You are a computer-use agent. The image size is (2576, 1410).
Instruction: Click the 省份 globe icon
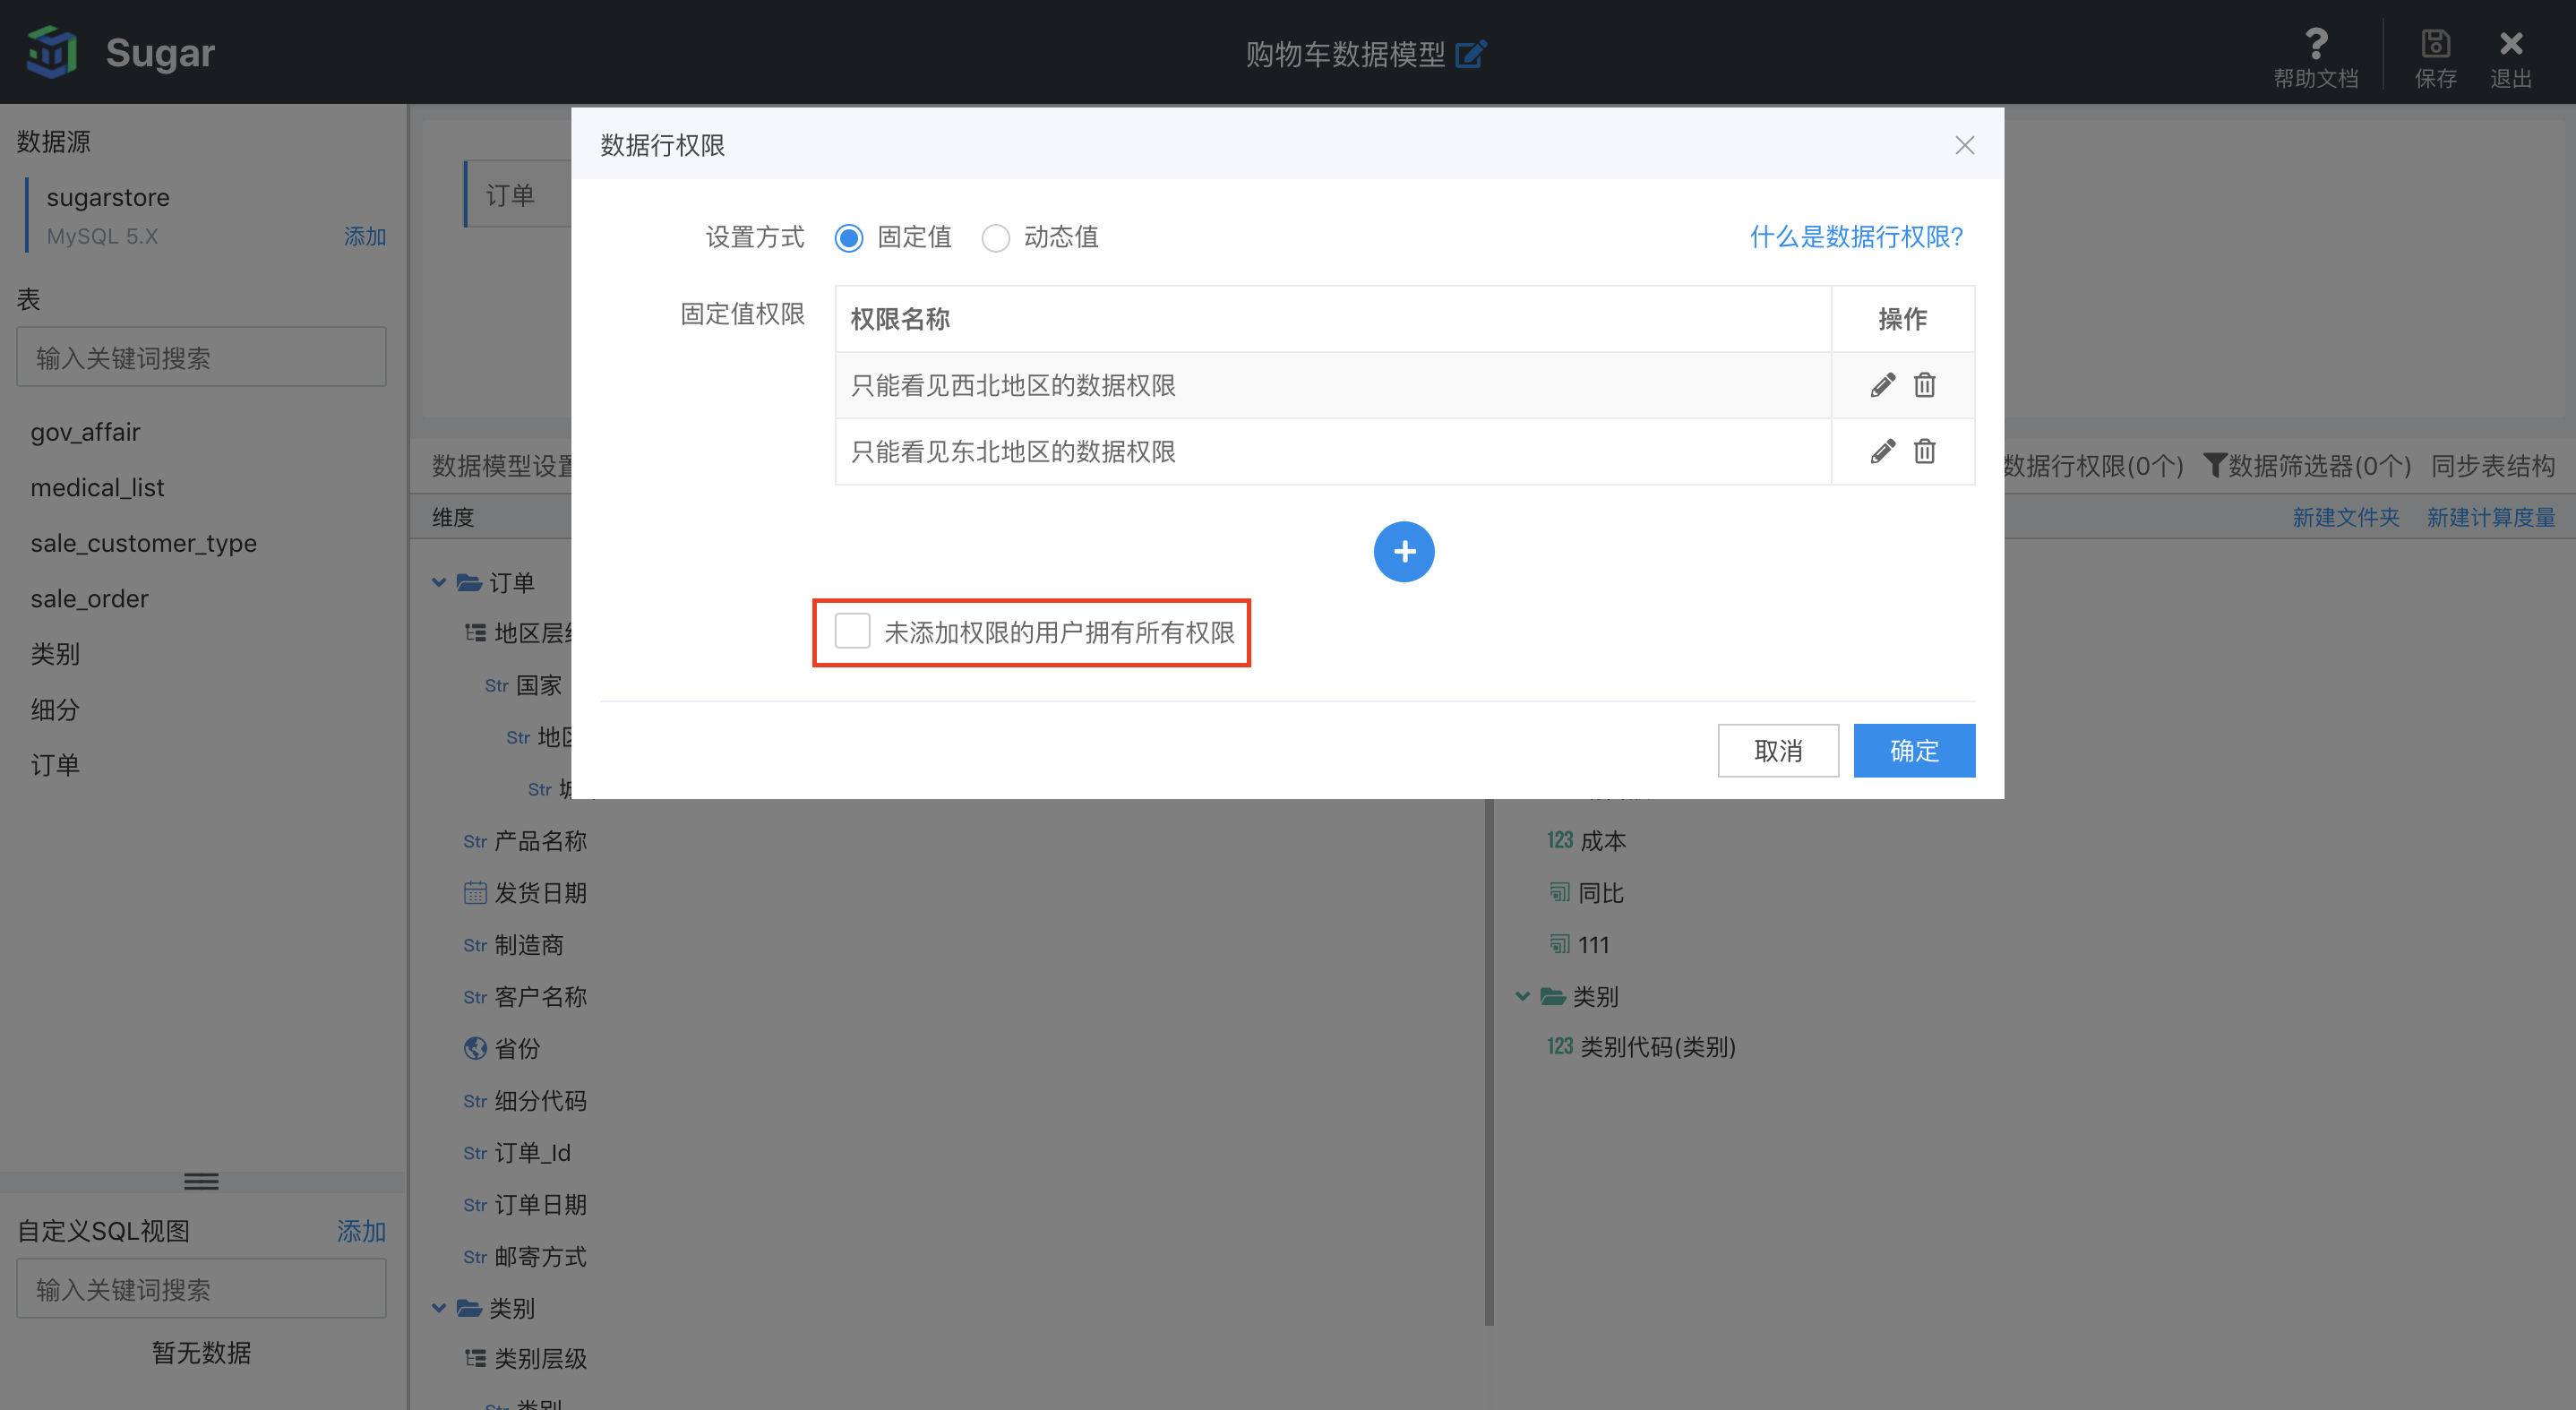coord(475,1048)
